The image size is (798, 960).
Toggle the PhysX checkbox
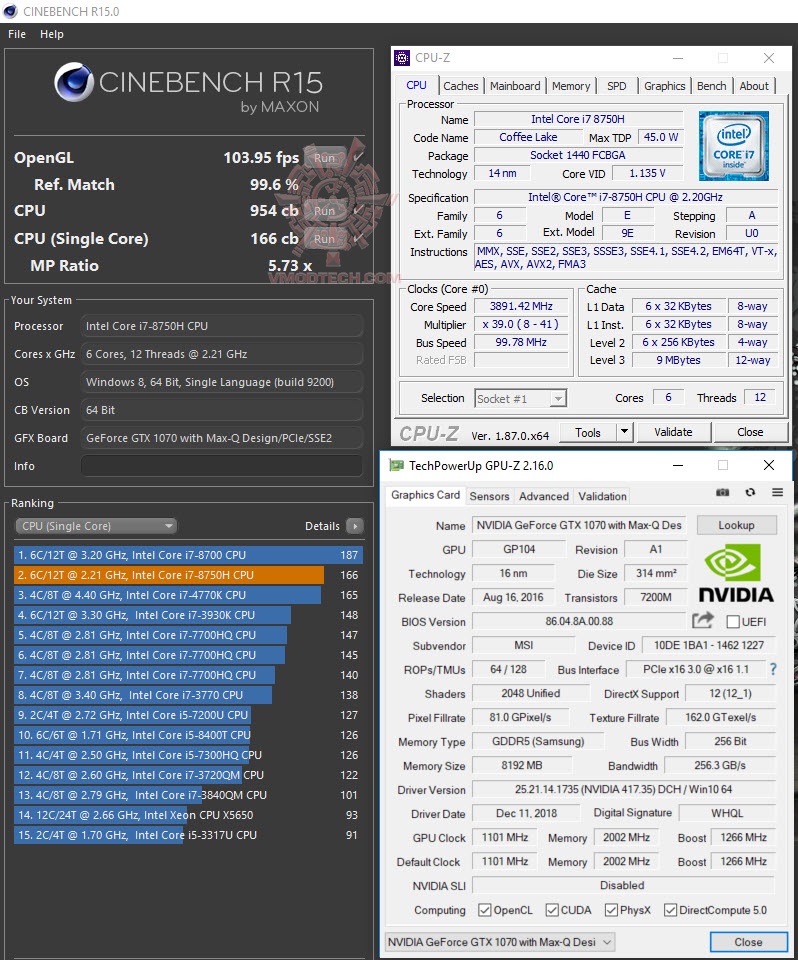coord(611,910)
